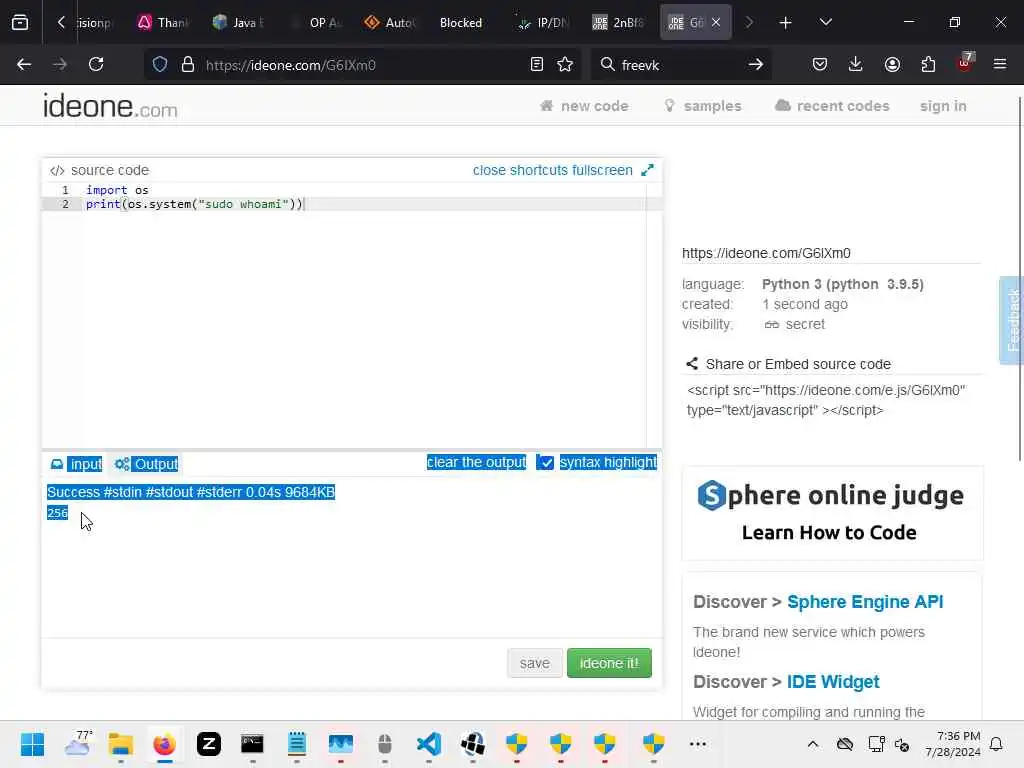Image resolution: width=1024 pixels, height=768 pixels.
Task: Click the Firefox back arrow button
Action: [x=24, y=65]
